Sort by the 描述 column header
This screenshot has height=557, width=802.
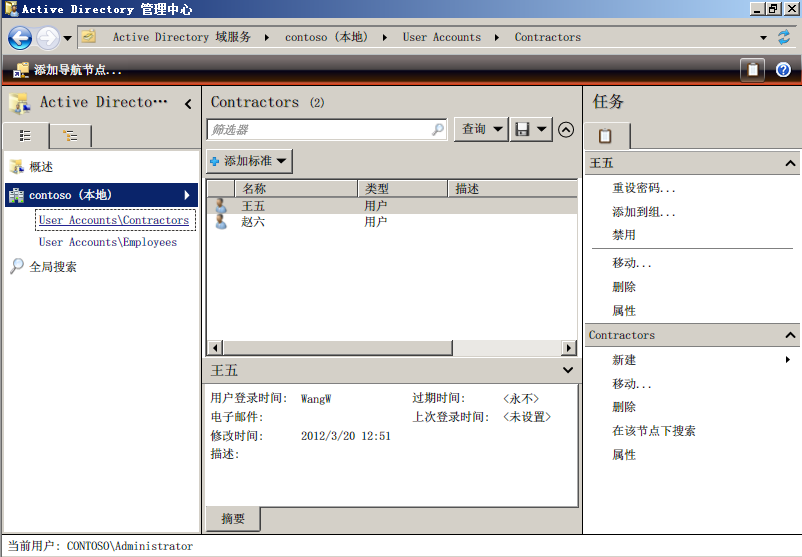pos(513,189)
